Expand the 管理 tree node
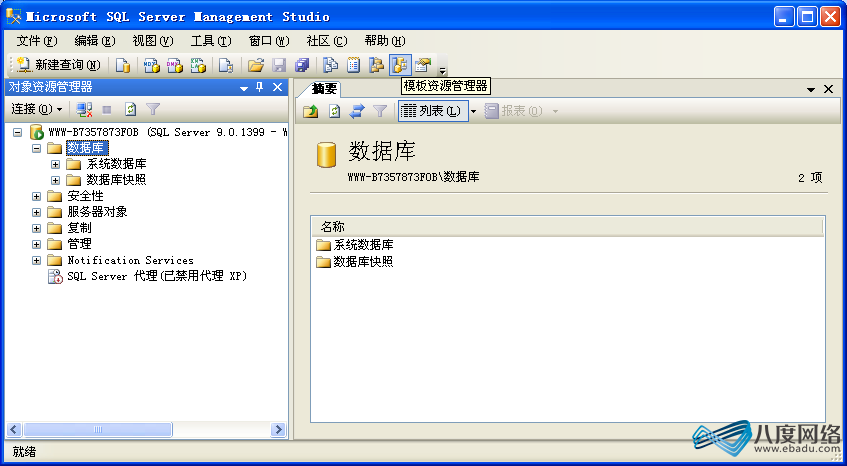Image resolution: width=847 pixels, height=466 pixels. [x=36, y=244]
